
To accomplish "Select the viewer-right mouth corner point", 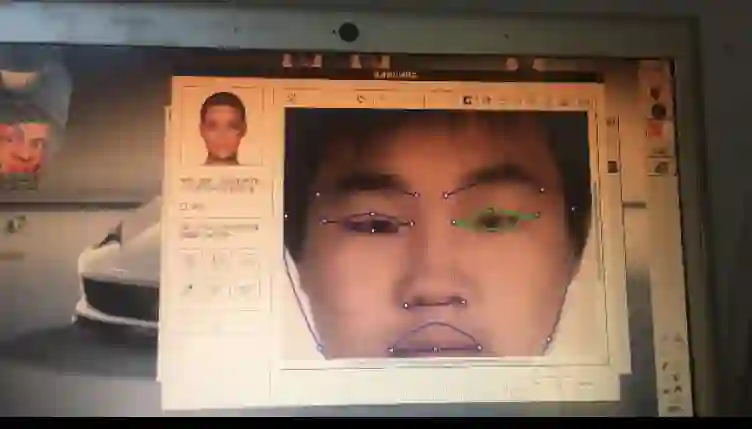I will [479, 348].
